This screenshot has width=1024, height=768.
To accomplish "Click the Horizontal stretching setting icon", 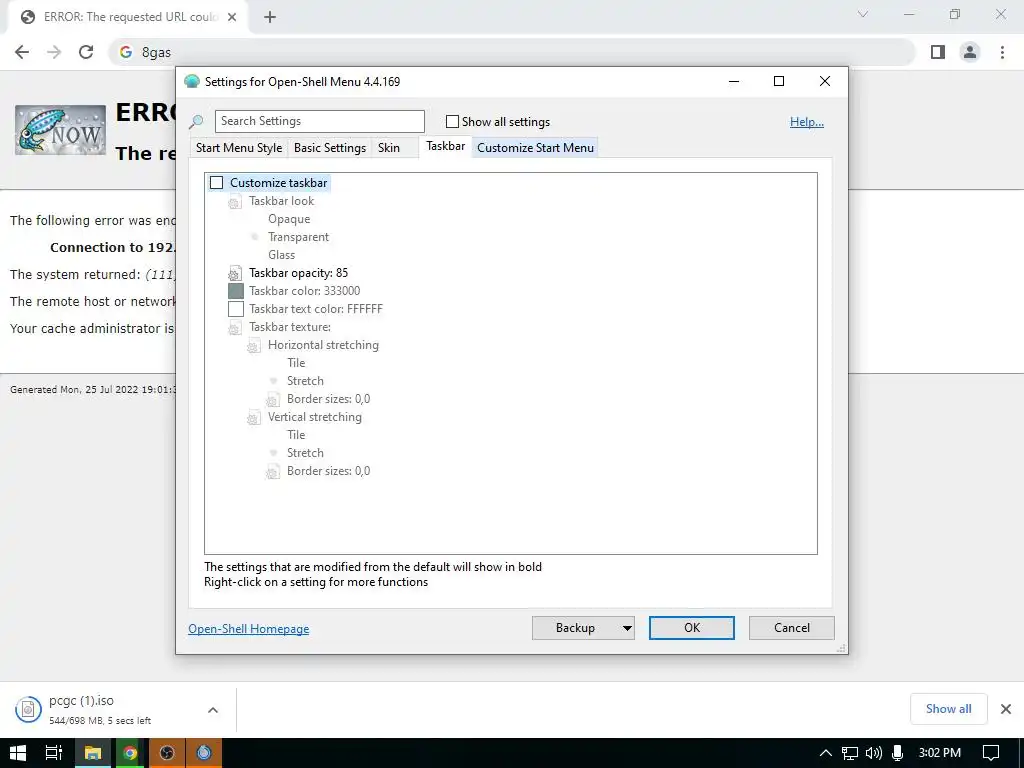I will (x=253, y=345).
